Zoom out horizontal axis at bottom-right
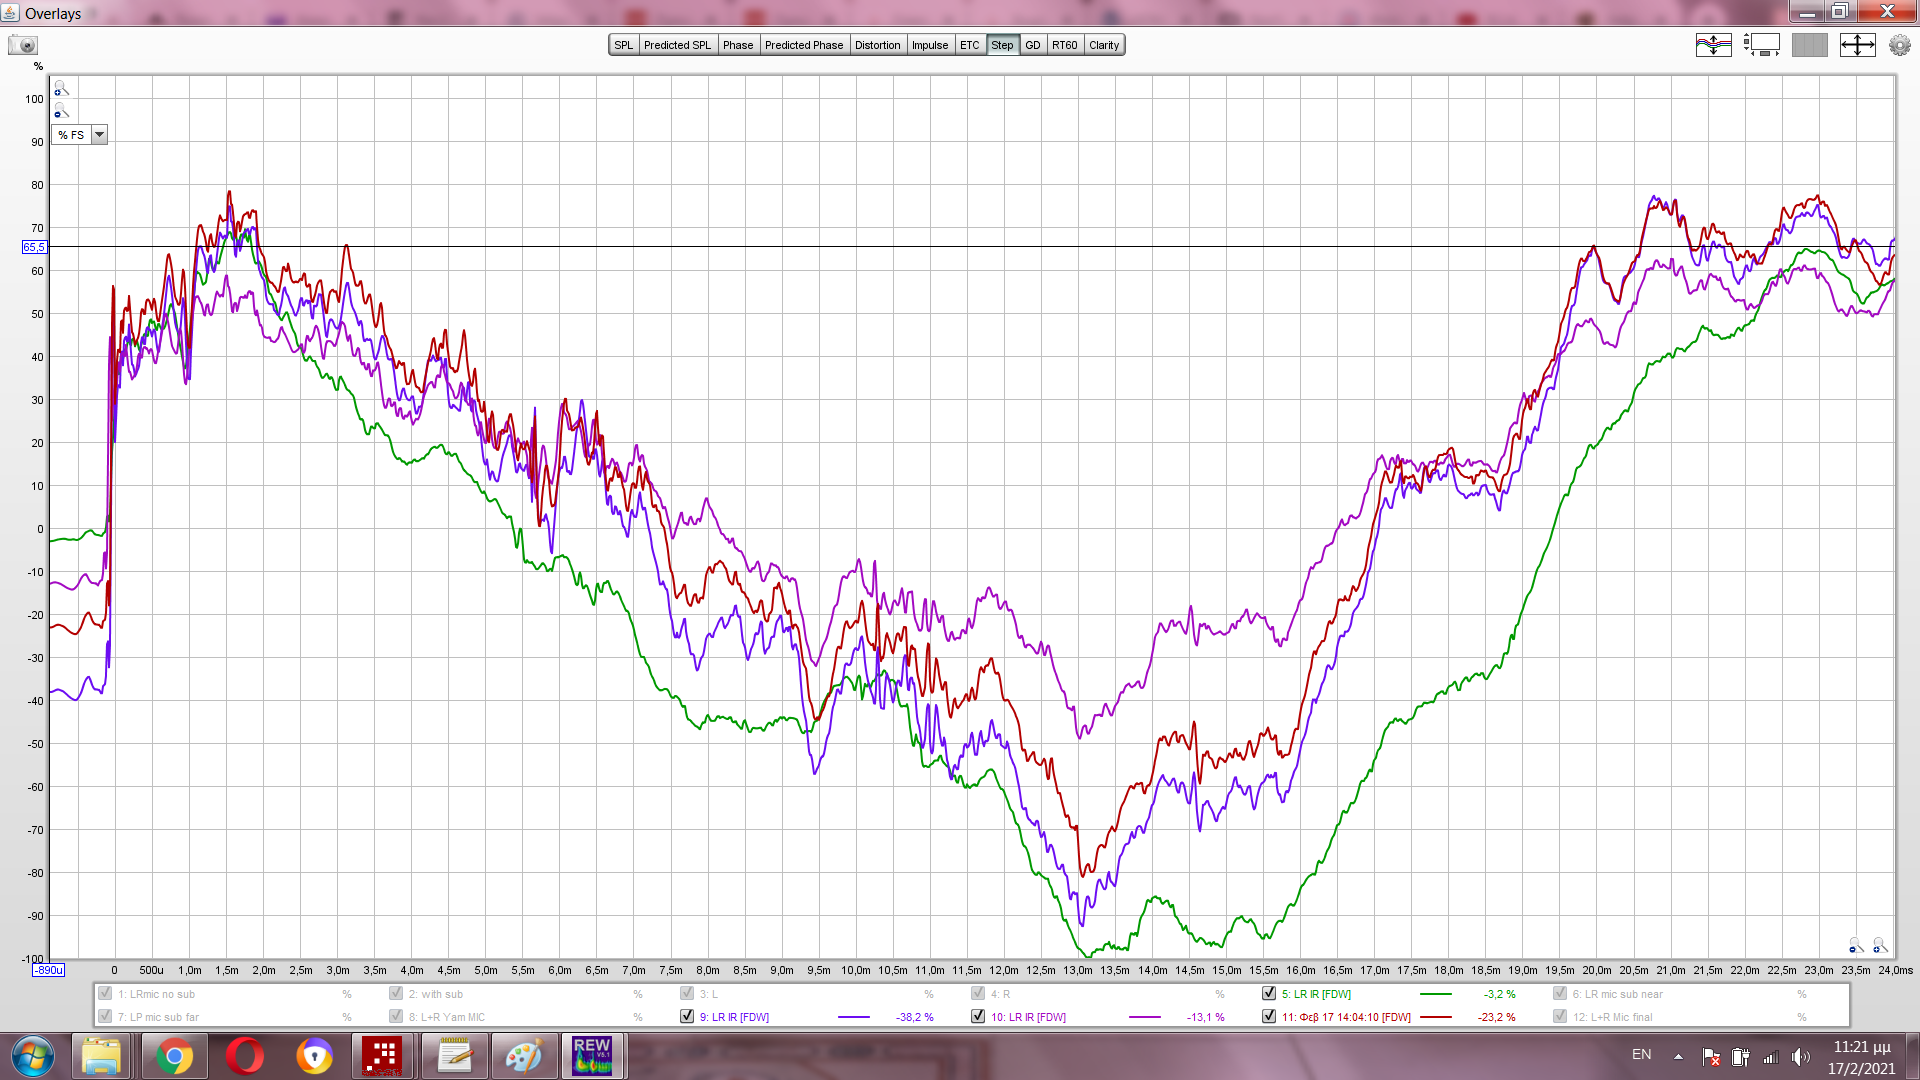The image size is (1920, 1080). 1856,945
